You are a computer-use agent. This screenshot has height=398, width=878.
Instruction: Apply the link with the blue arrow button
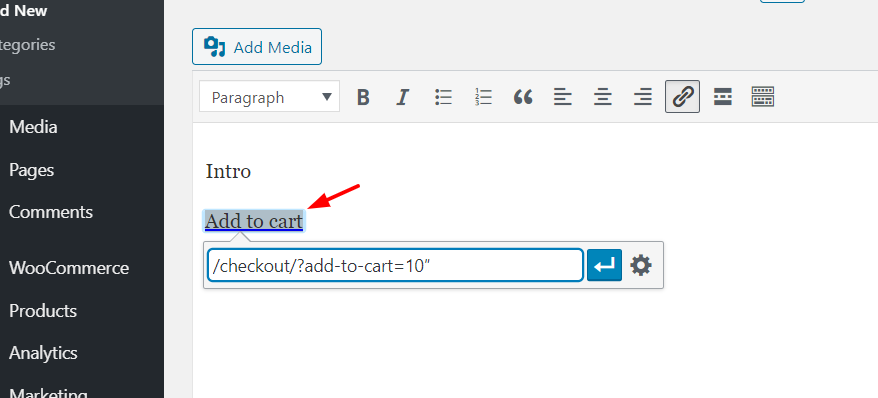[x=604, y=265]
